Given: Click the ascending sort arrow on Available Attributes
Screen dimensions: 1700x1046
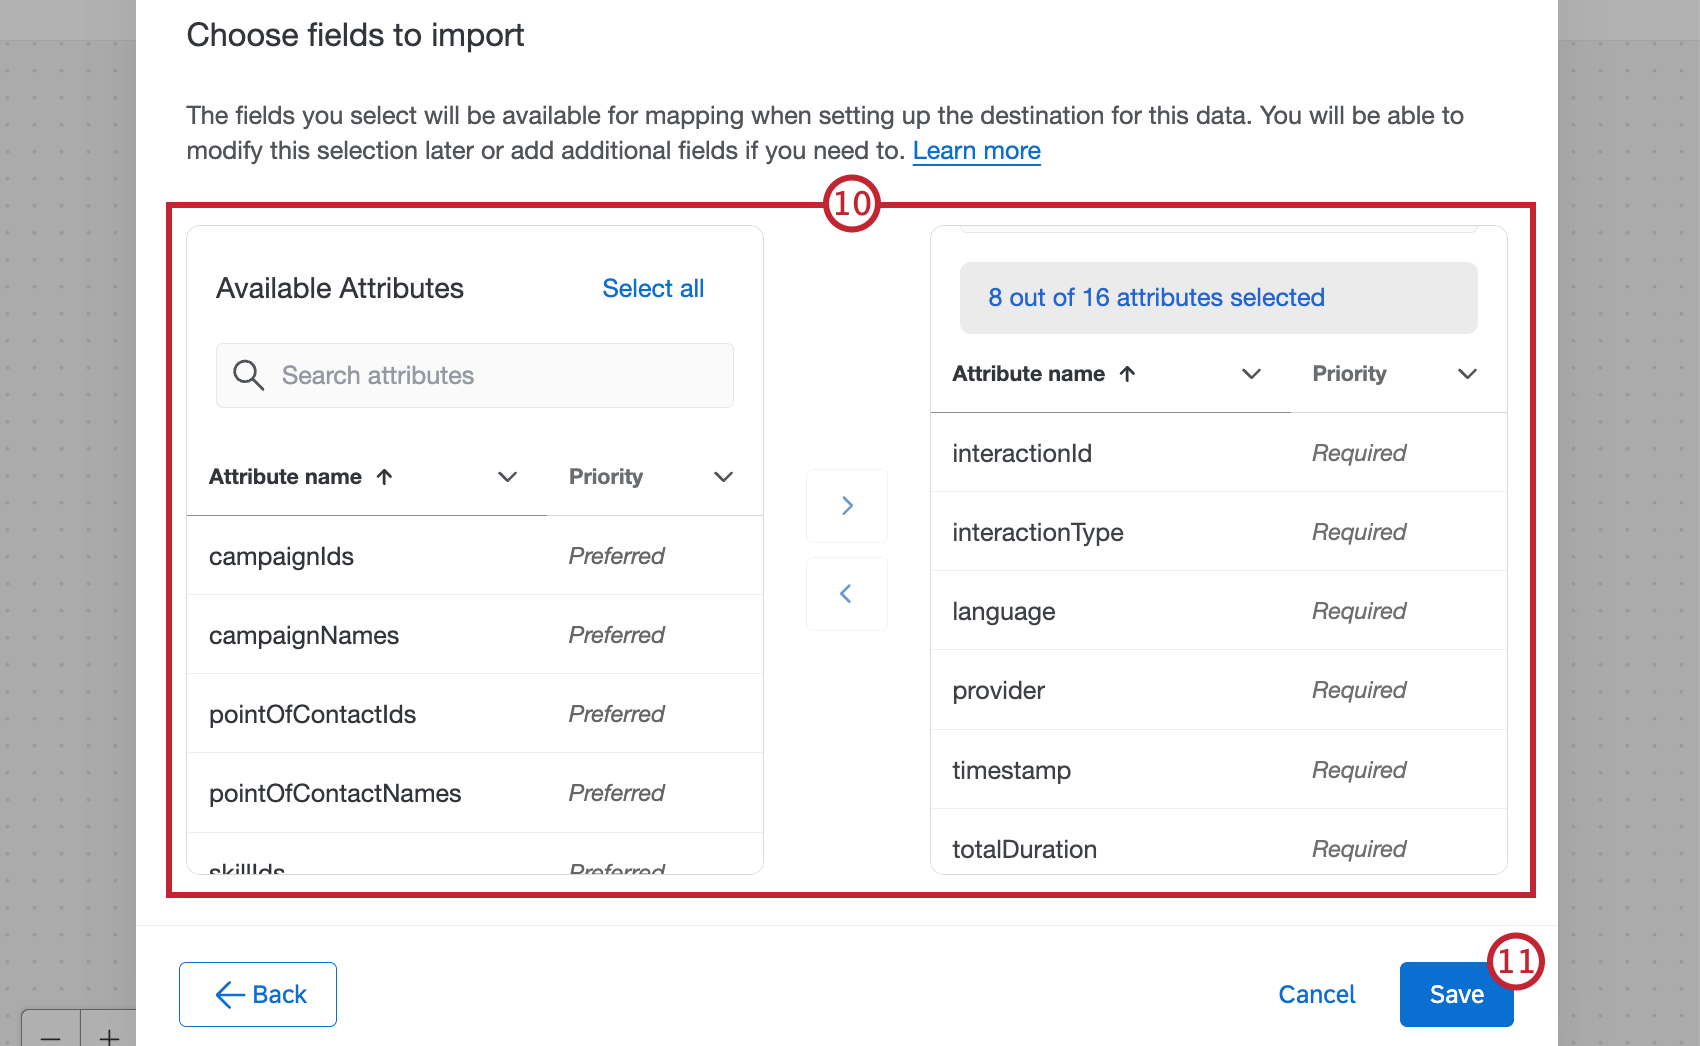Looking at the screenshot, I should (384, 476).
